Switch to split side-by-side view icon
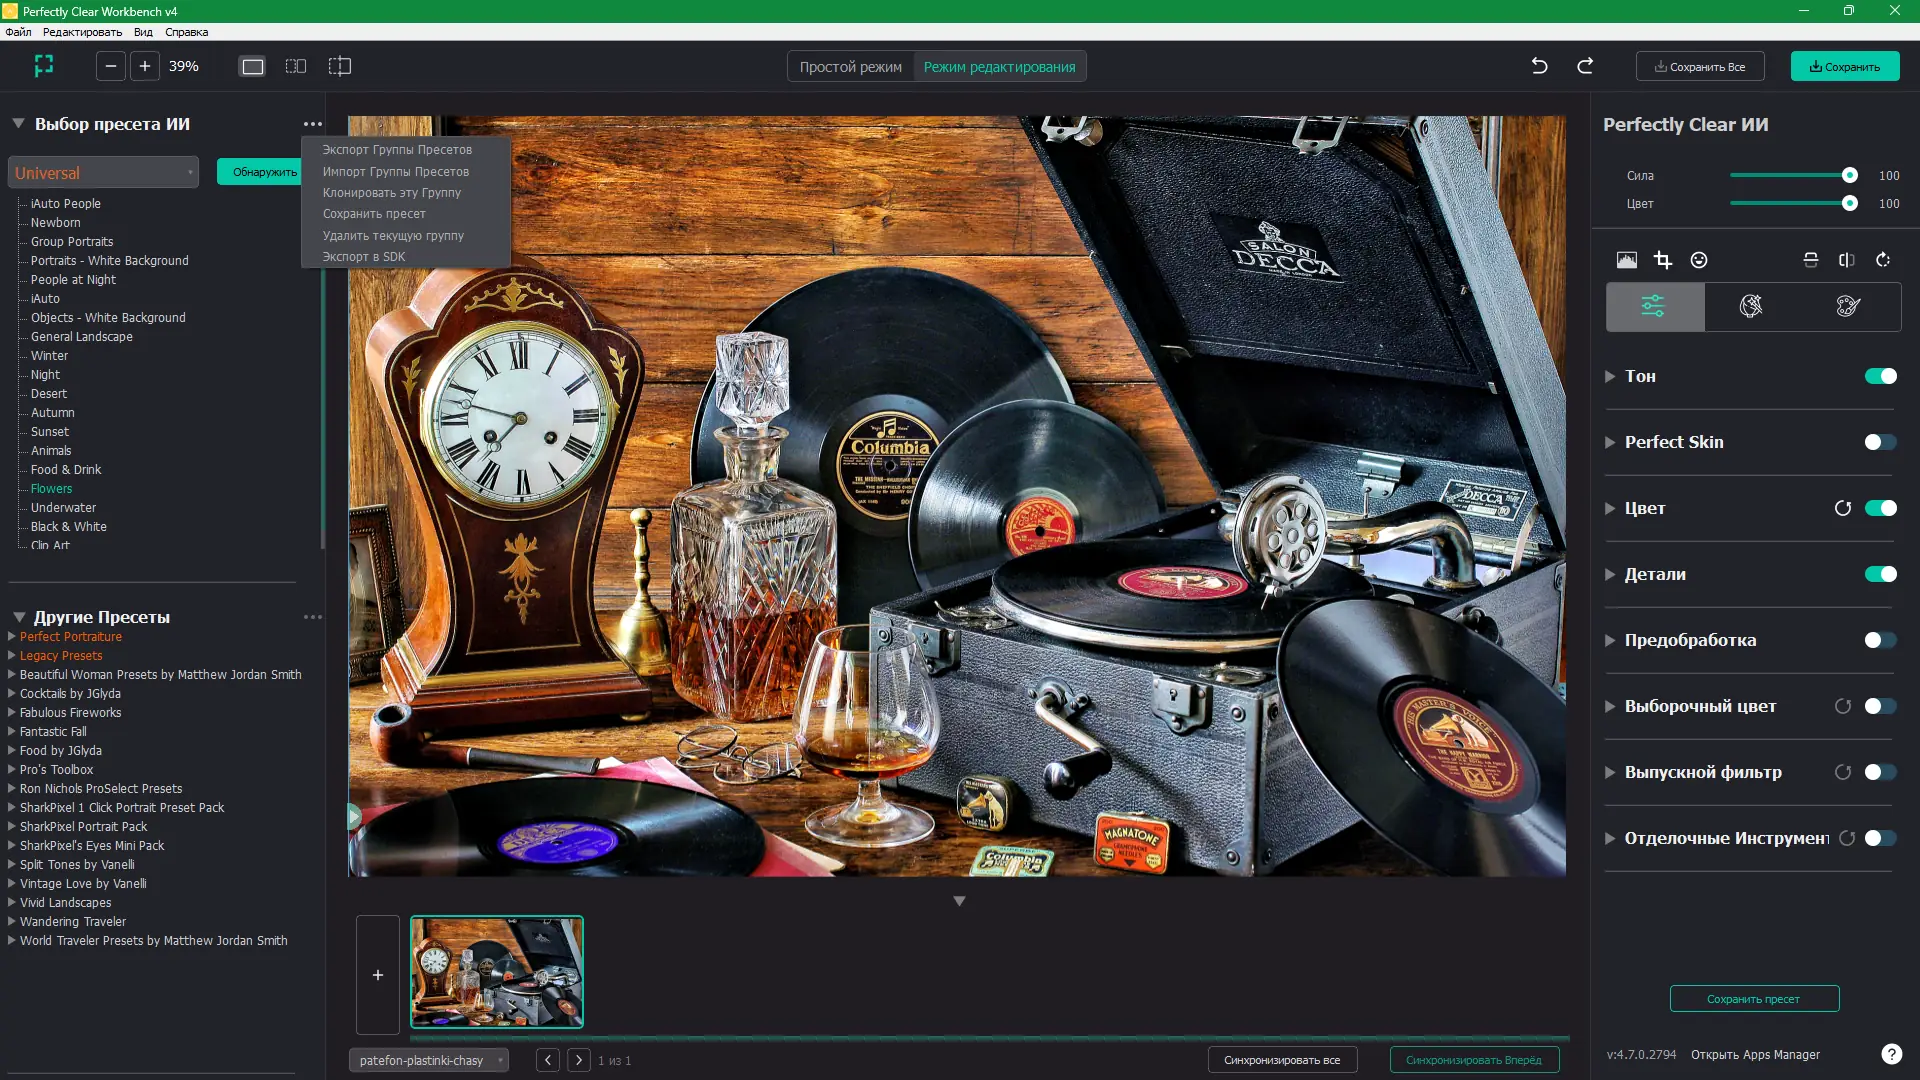The height and width of the screenshot is (1080, 1920). point(296,66)
